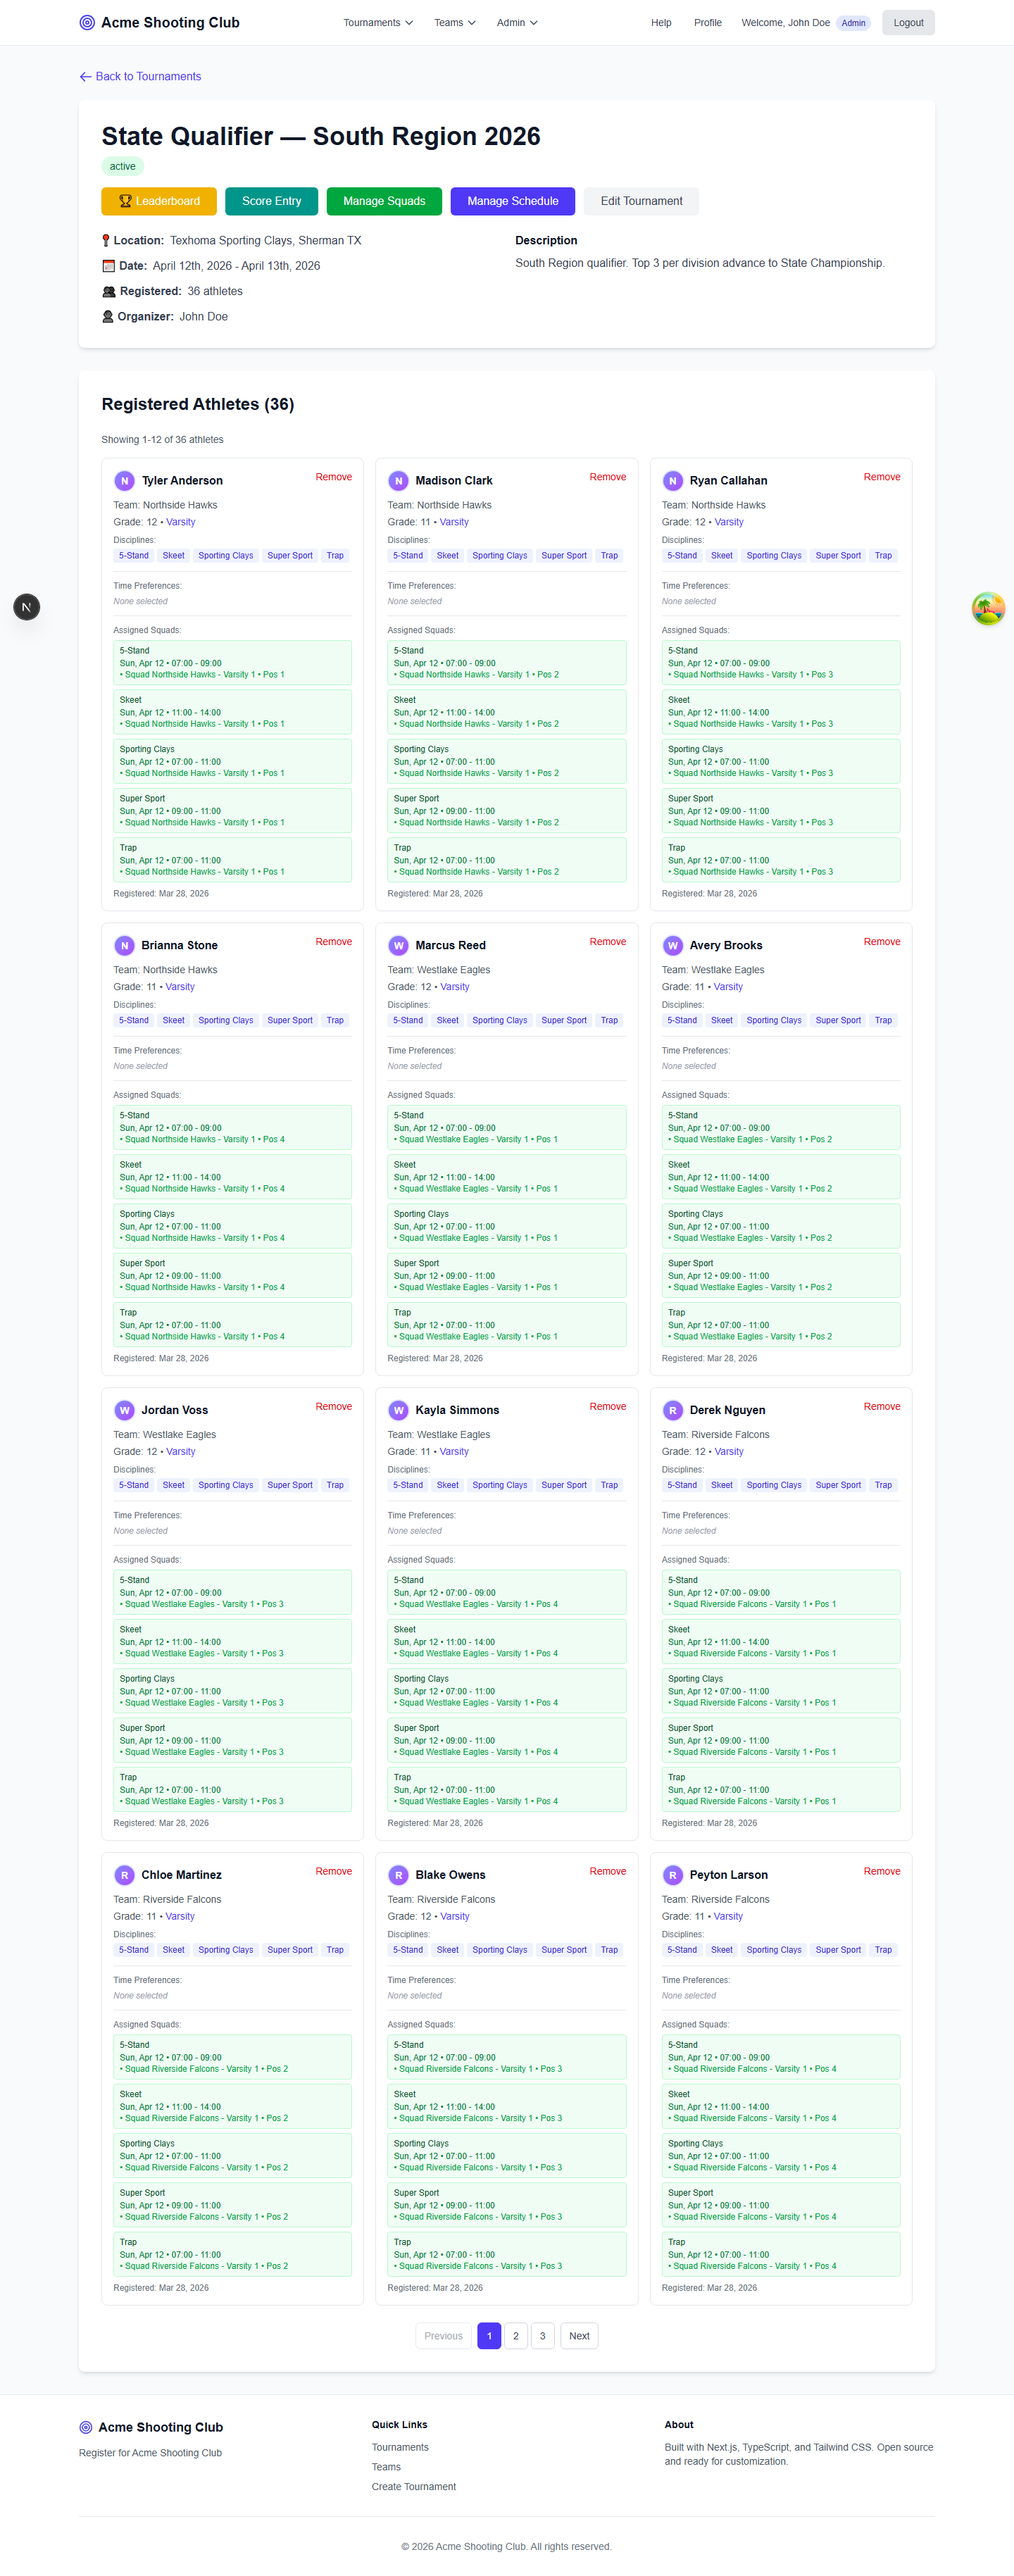This screenshot has width=1014, height=2576.
Task: Click the Acme Shooting Club target logo
Action: (x=87, y=23)
